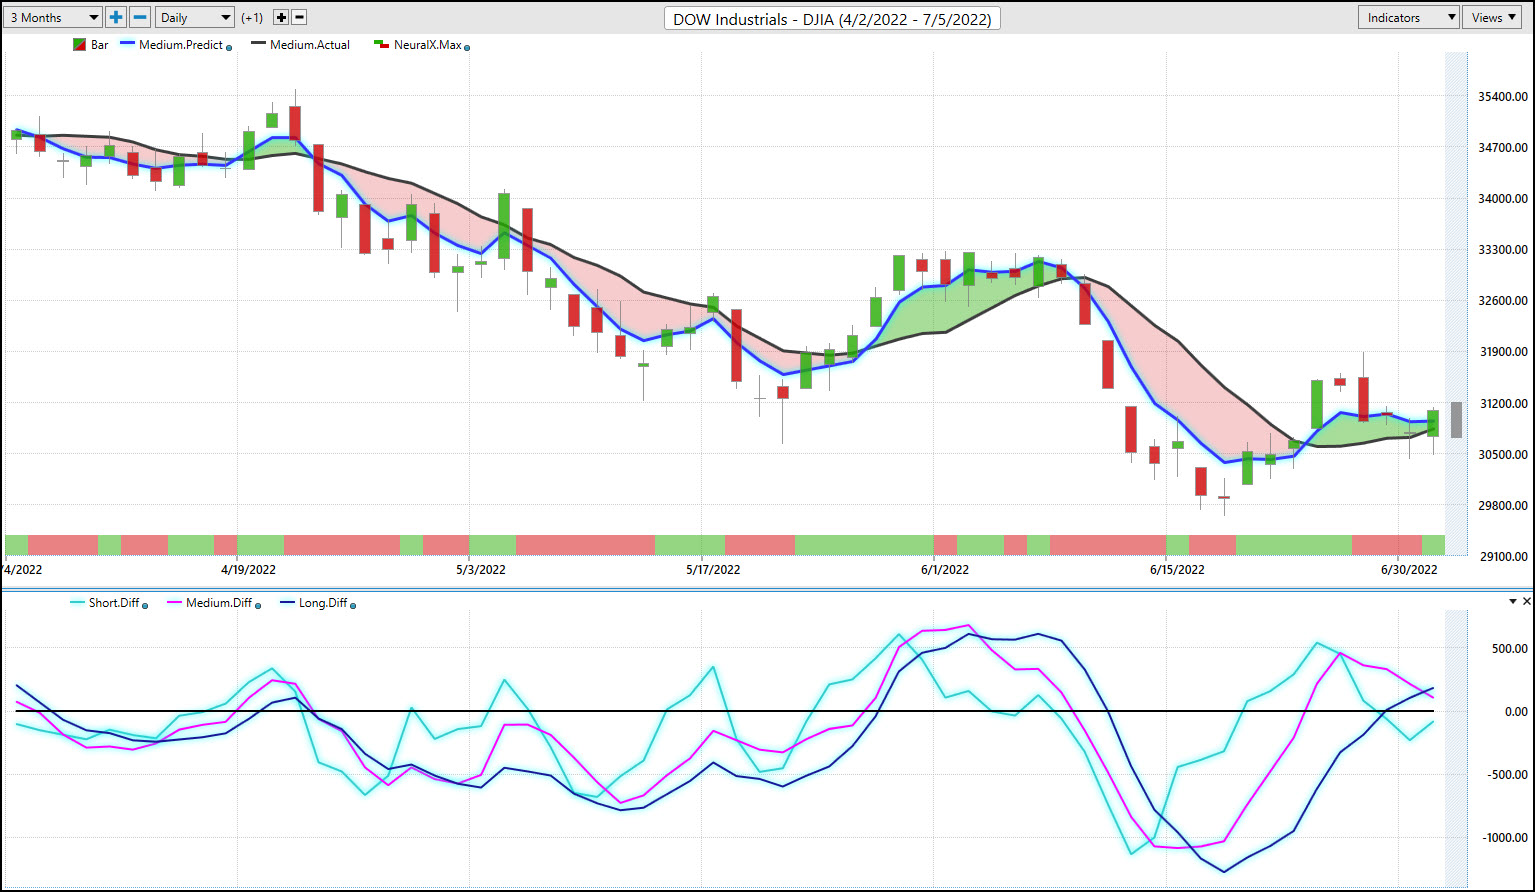
Task: Click the (+1) forecast offset label
Action: (252, 18)
